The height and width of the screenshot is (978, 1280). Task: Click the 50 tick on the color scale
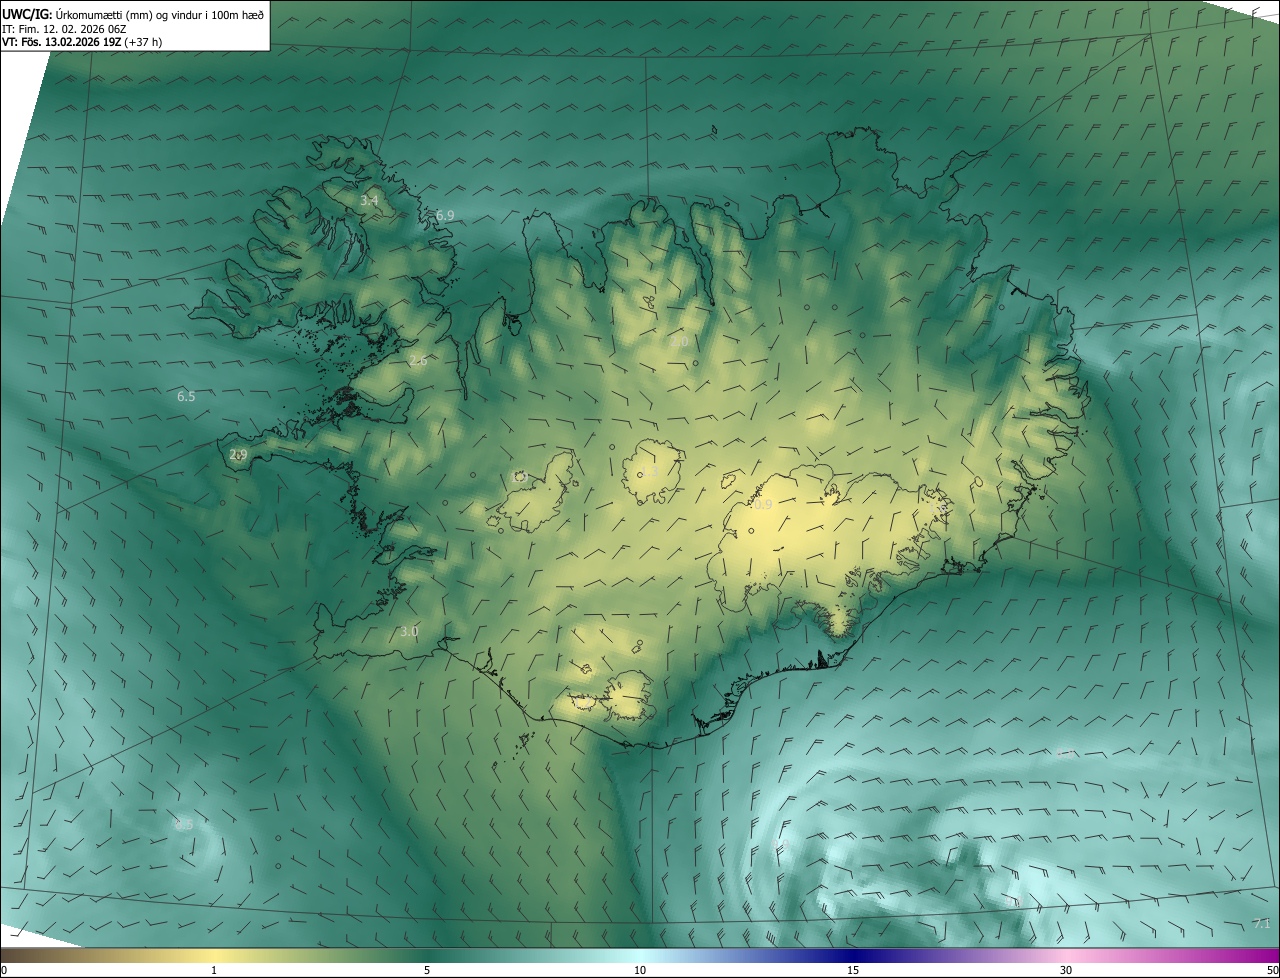pyautogui.click(x=1272, y=971)
